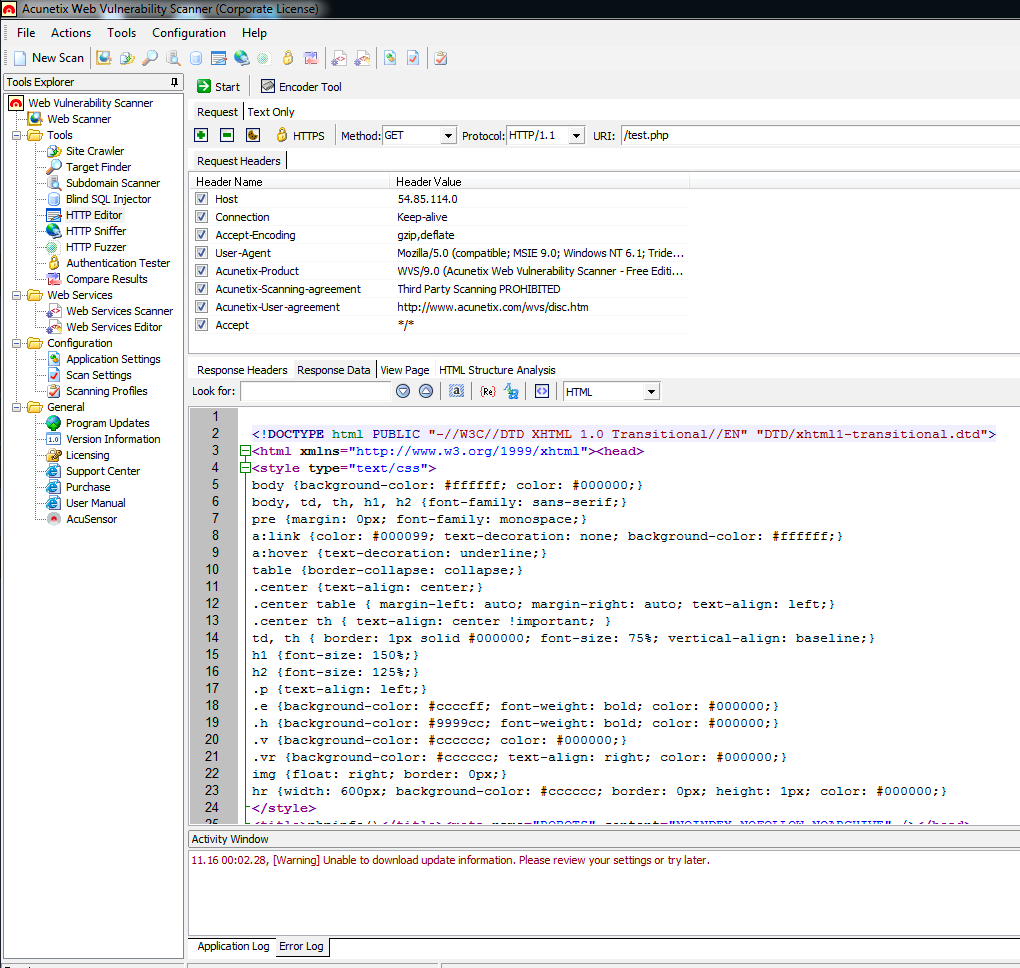
Task: Collapse the Web Services tree node
Action: [x=17, y=295]
